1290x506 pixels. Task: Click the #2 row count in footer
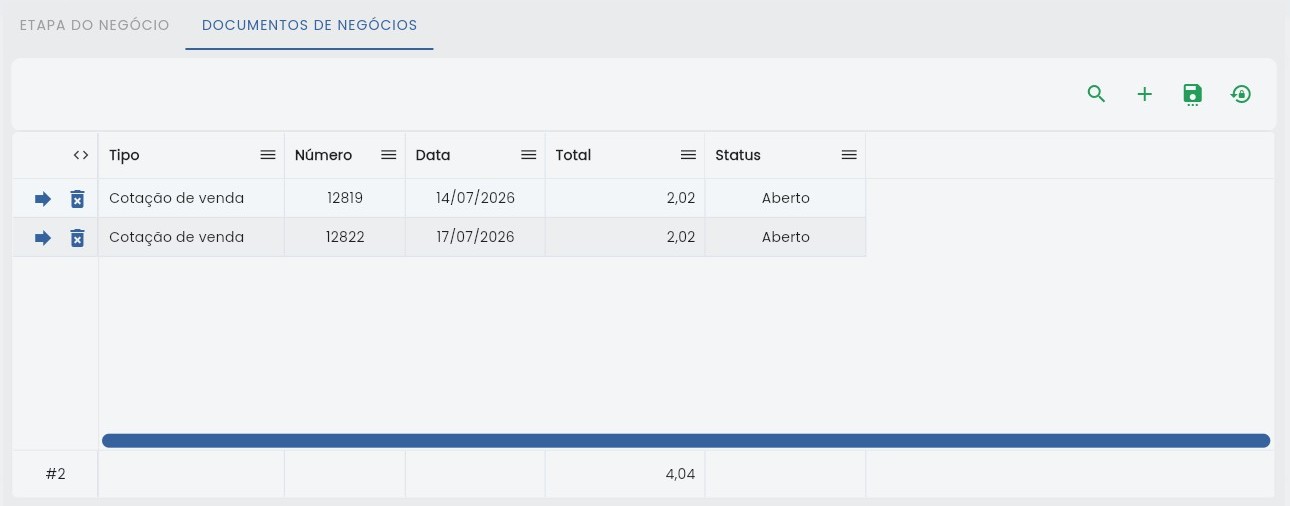[55, 474]
